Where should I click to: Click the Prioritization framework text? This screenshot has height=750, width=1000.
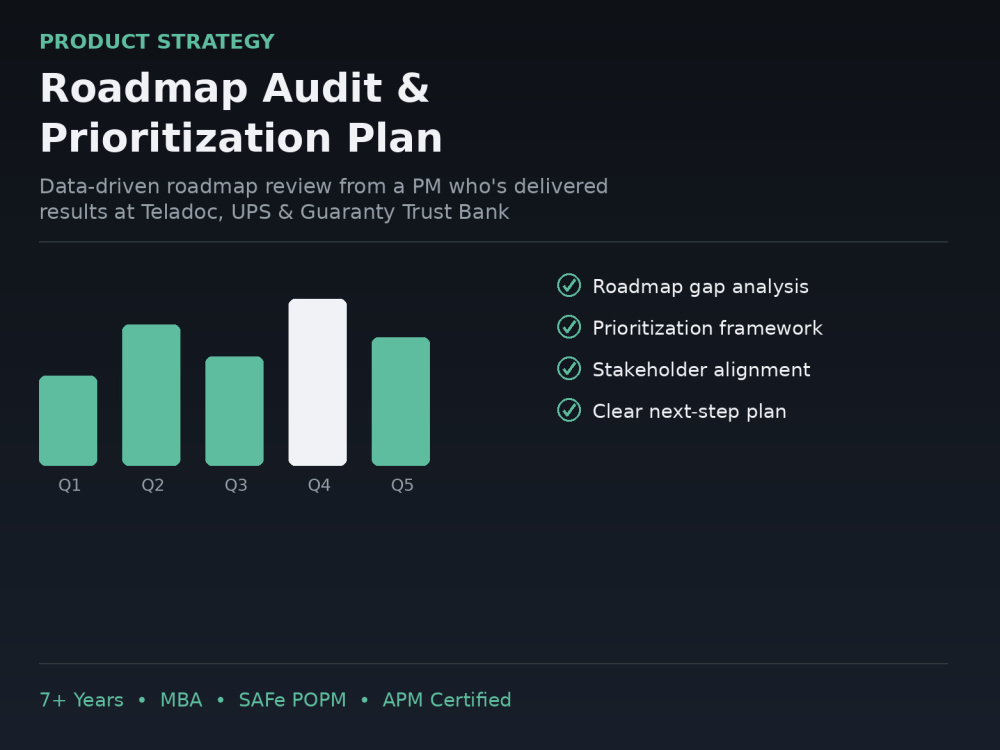click(x=708, y=328)
